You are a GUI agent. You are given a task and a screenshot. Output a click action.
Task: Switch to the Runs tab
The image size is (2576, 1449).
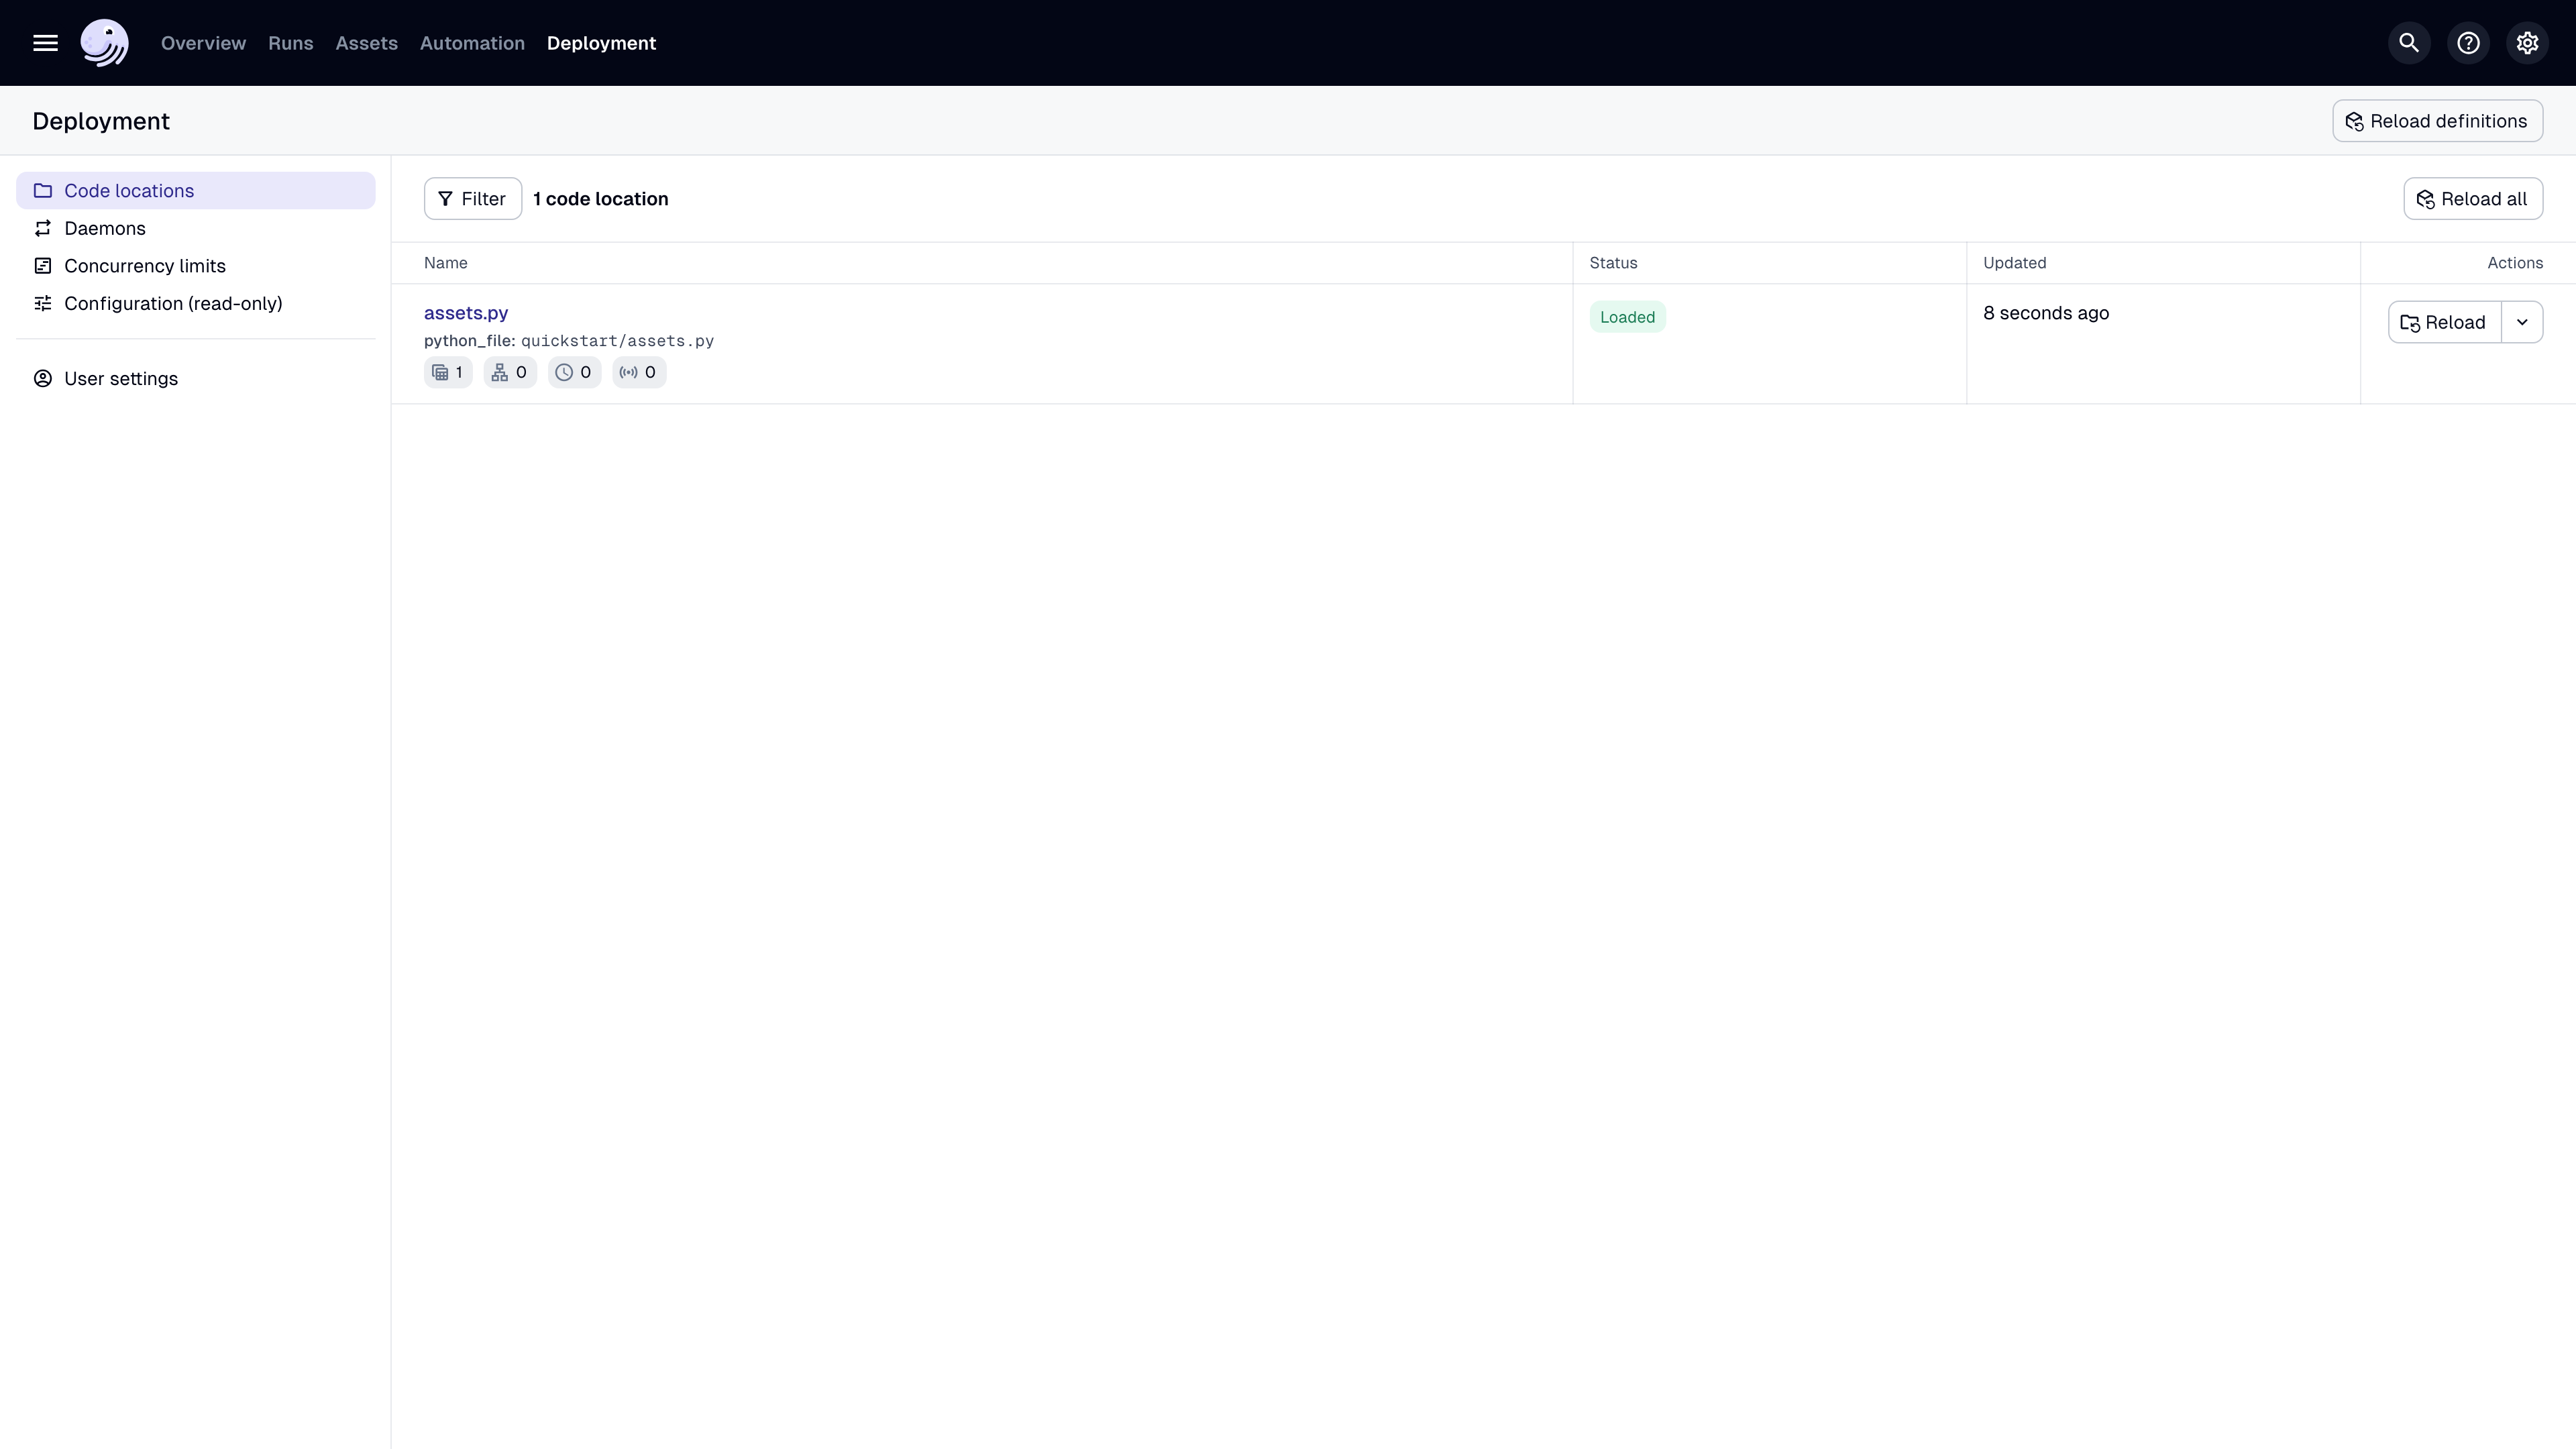click(x=290, y=43)
